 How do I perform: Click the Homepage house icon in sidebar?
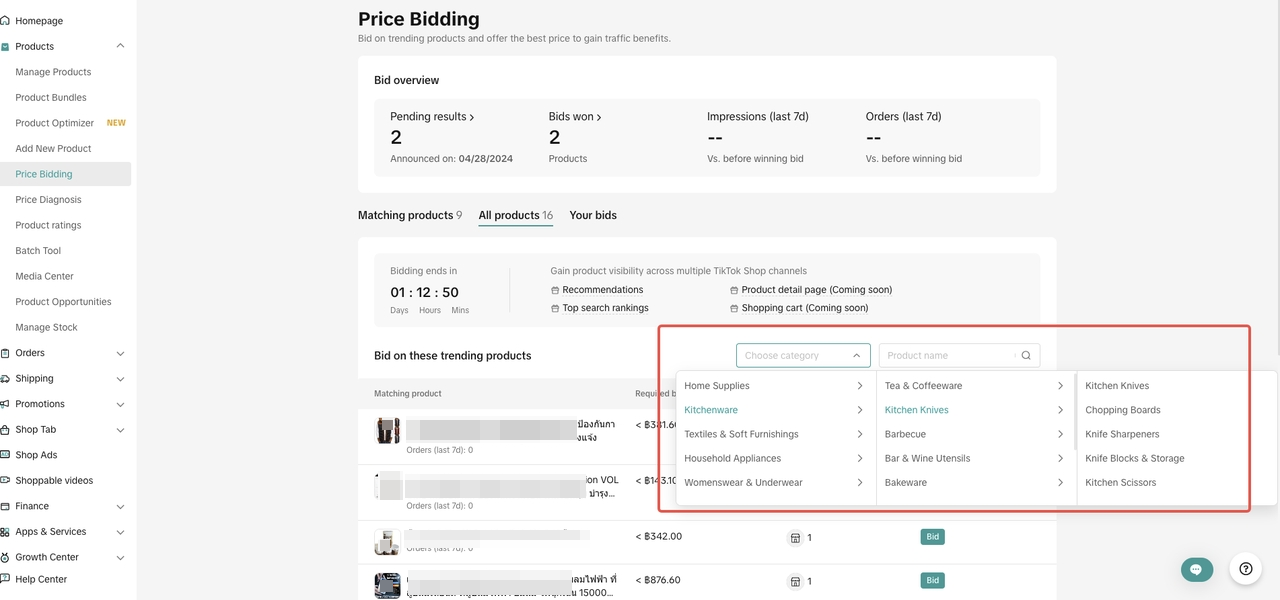click(6, 21)
